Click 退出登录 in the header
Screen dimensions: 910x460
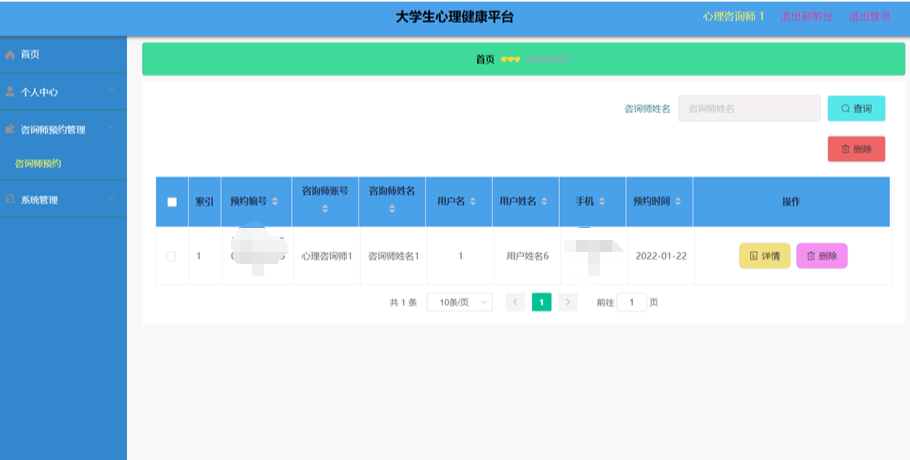coord(869,17)
